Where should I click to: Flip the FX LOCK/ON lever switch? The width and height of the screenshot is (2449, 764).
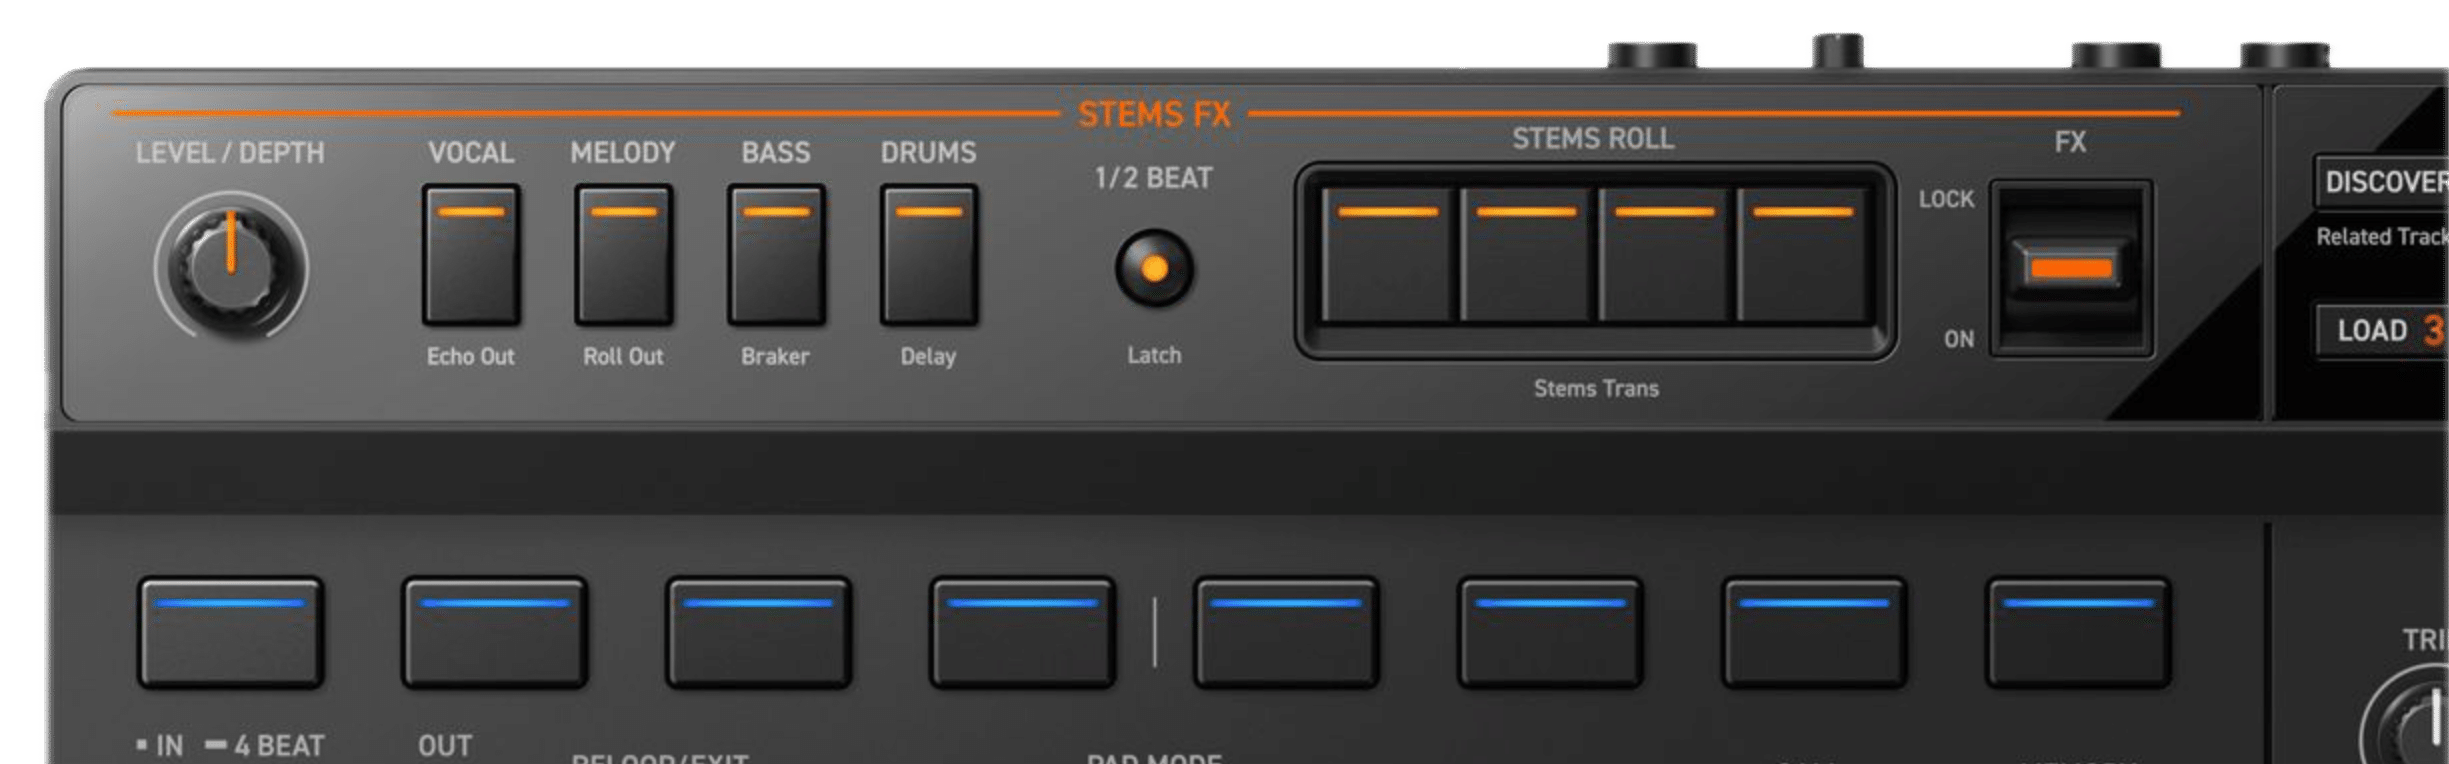pos(2071,268)
